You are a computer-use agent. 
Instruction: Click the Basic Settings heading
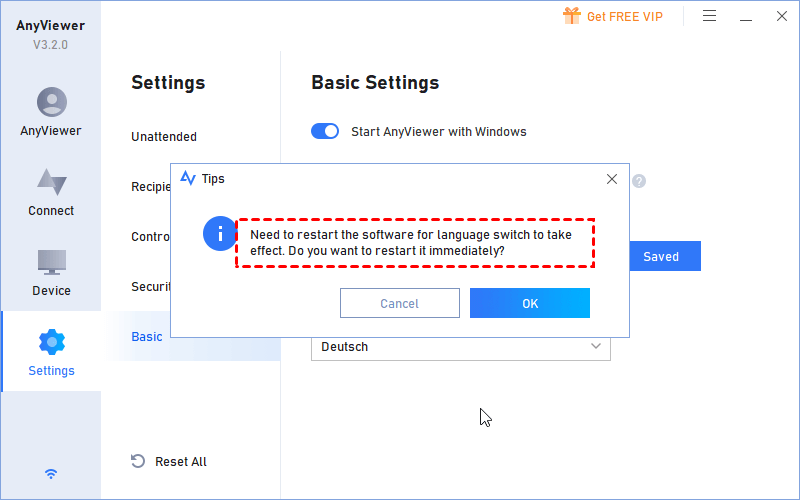coord(375,83)
